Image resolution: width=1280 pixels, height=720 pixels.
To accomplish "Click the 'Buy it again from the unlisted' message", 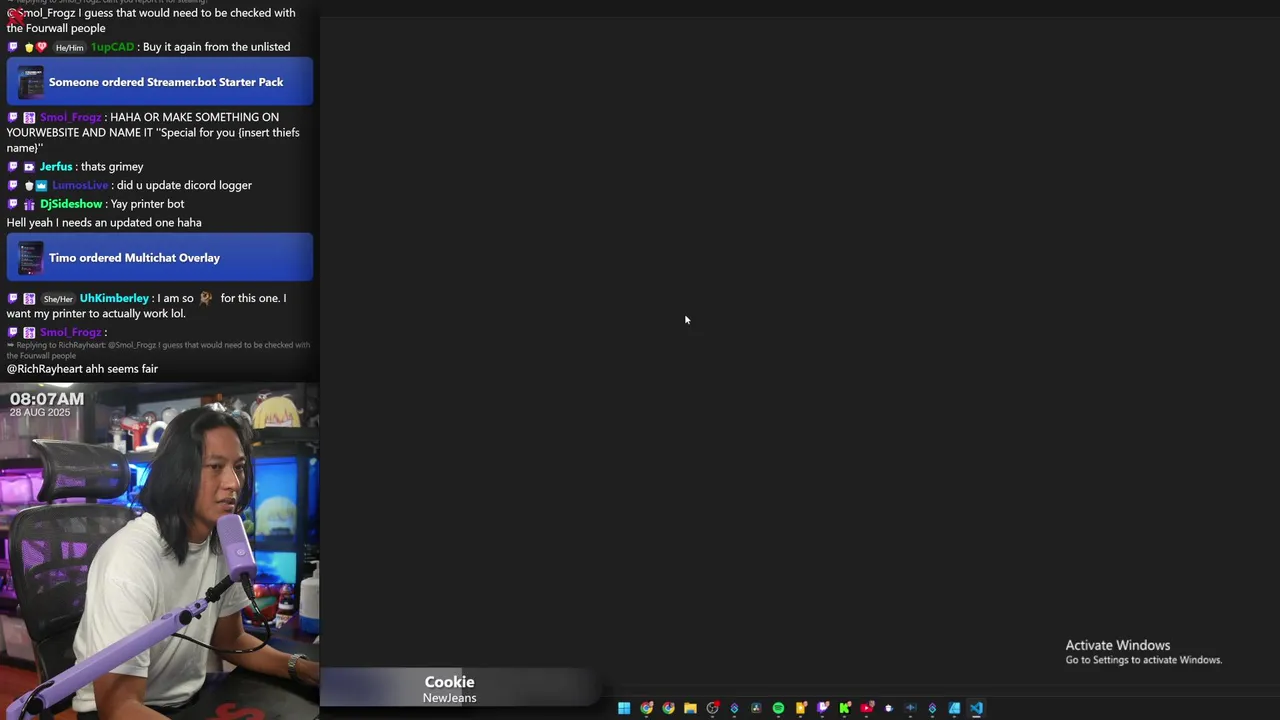I will (216, 47).
